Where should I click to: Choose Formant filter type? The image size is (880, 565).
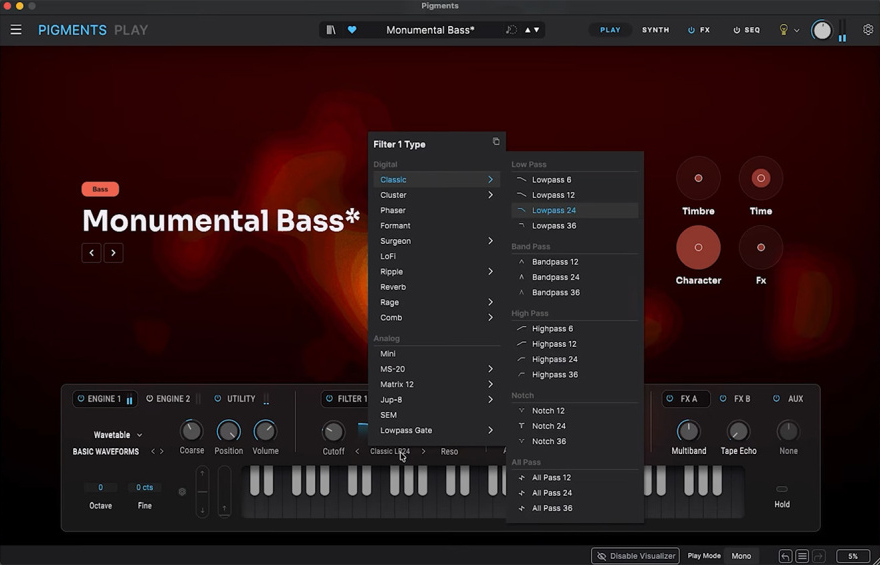pos(437,226)
